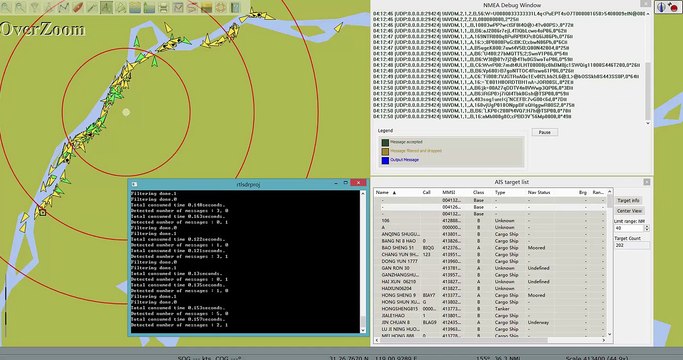Screen dimensions: 683x360
Task: Click the red GPS status icon
Action: 674,7
